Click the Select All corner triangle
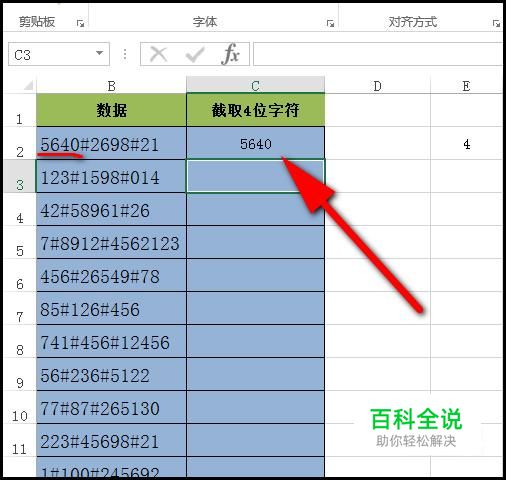The height and width of the screenshot is (480, 506). click(x=28, y=85)
